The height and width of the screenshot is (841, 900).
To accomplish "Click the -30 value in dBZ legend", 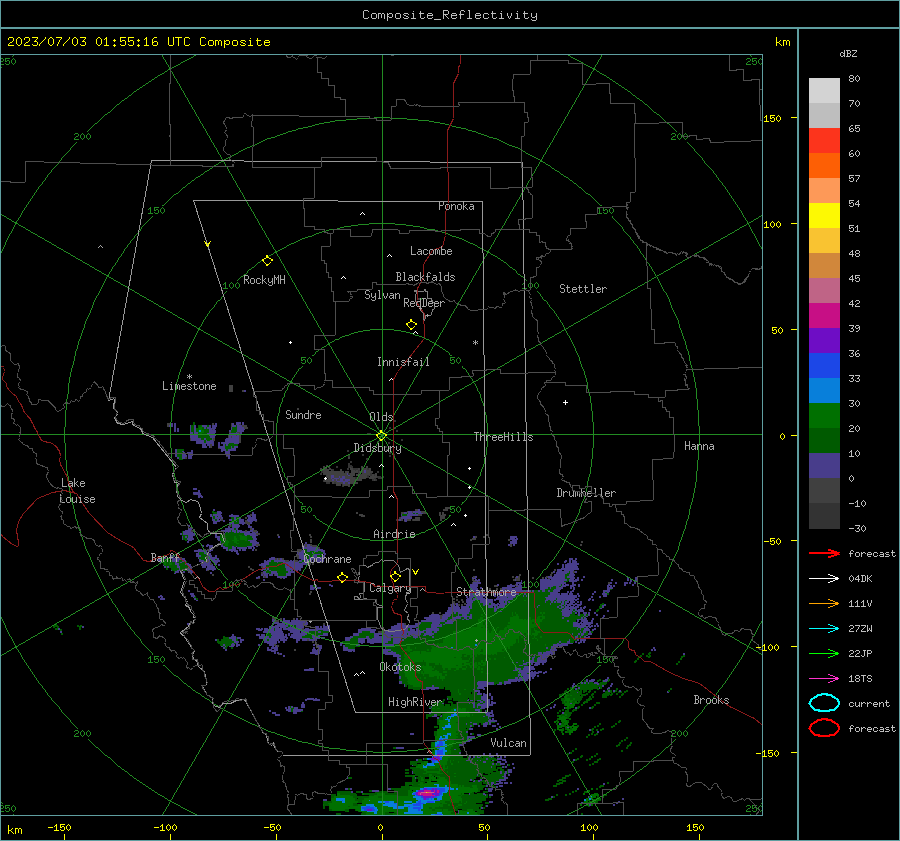I will (857, 528).
